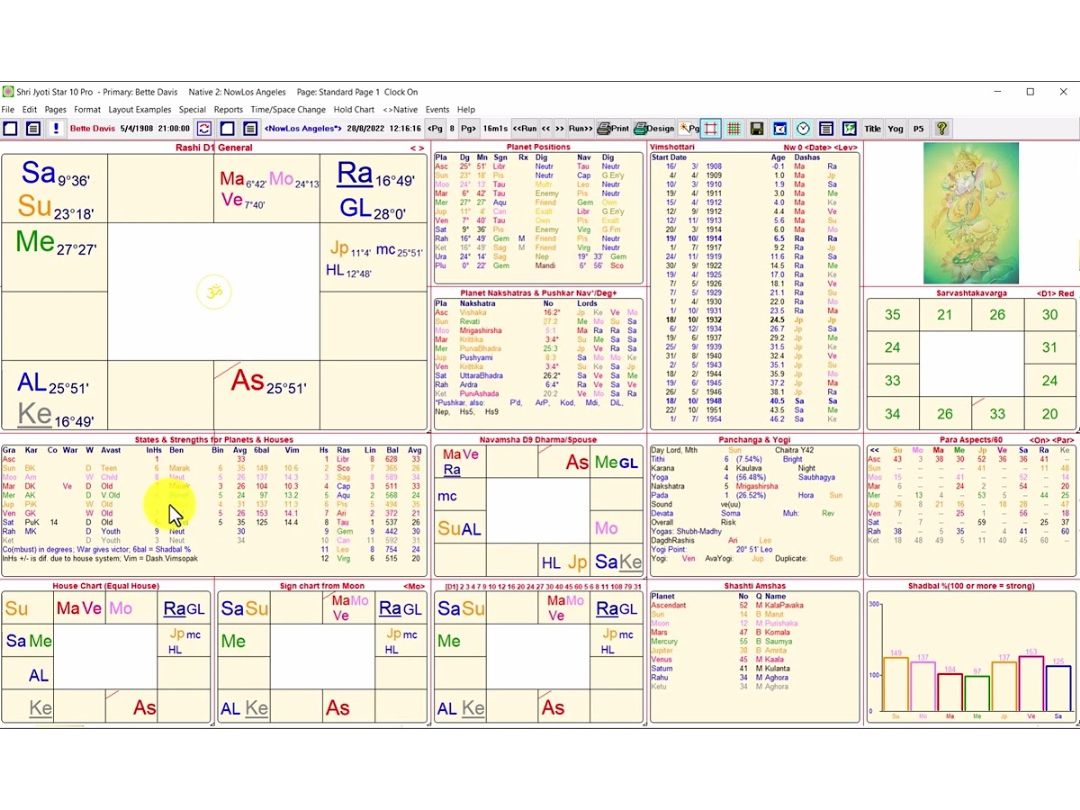1080x810 pixels.
Task: Go to previous page with <Pg
Action: tap(435, 129)
